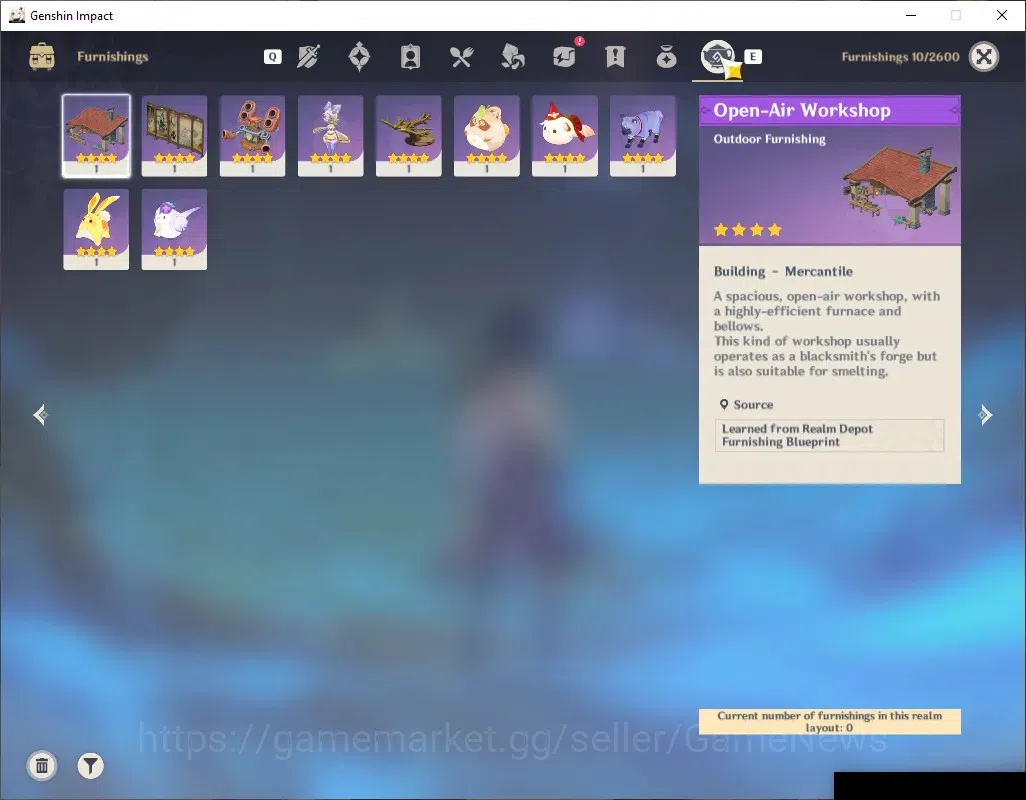Select the folding screen furnishing thumbnail
This screenshot has width=1026, height=800.
(x=174, y=136)
